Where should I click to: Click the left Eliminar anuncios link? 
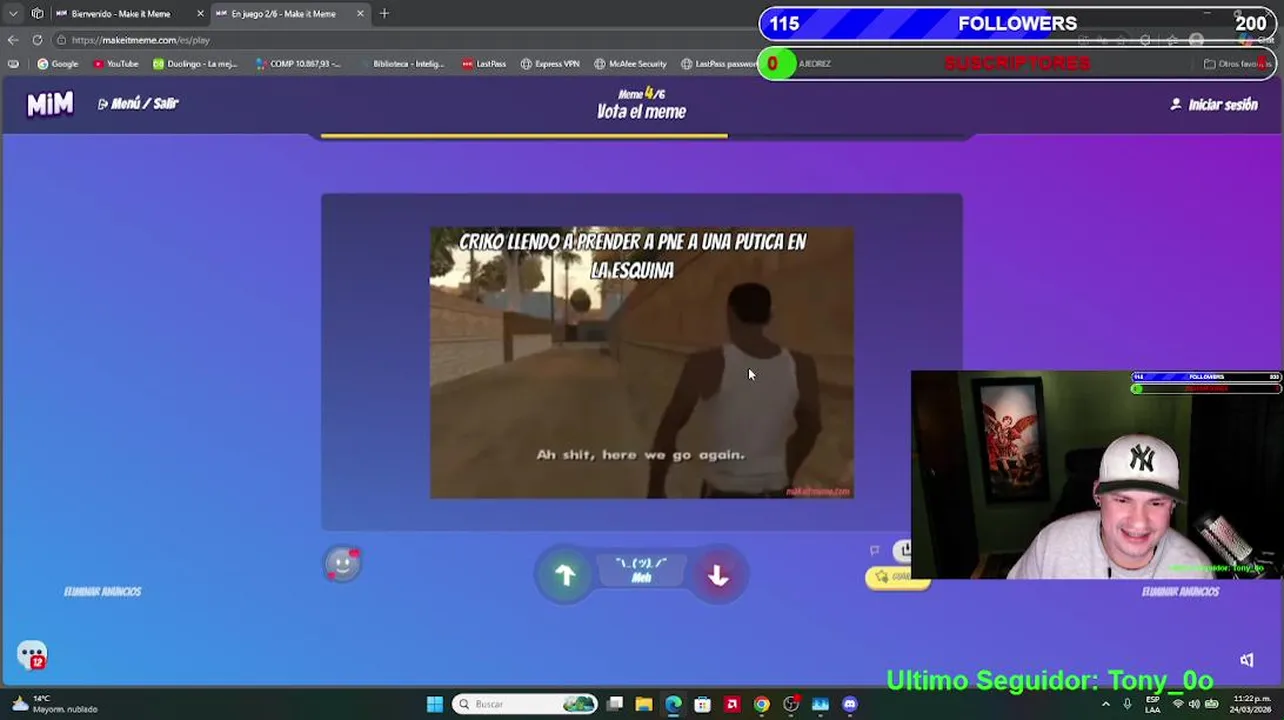pos(102,592)
